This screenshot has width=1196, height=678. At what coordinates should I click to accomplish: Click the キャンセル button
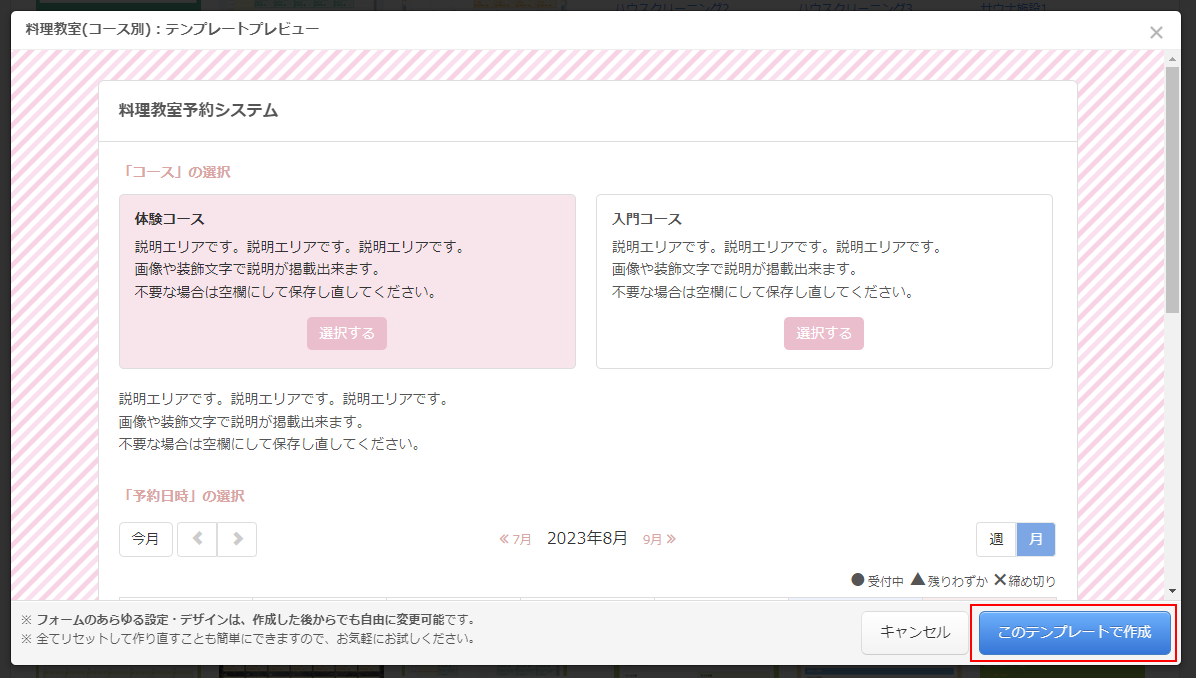tap(914, 632)
